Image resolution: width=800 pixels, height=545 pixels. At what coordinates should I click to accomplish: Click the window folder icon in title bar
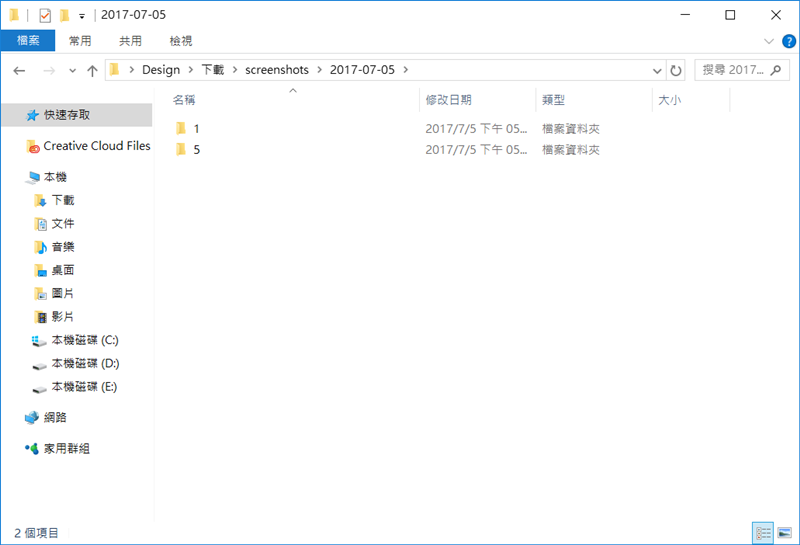point(14,15)
